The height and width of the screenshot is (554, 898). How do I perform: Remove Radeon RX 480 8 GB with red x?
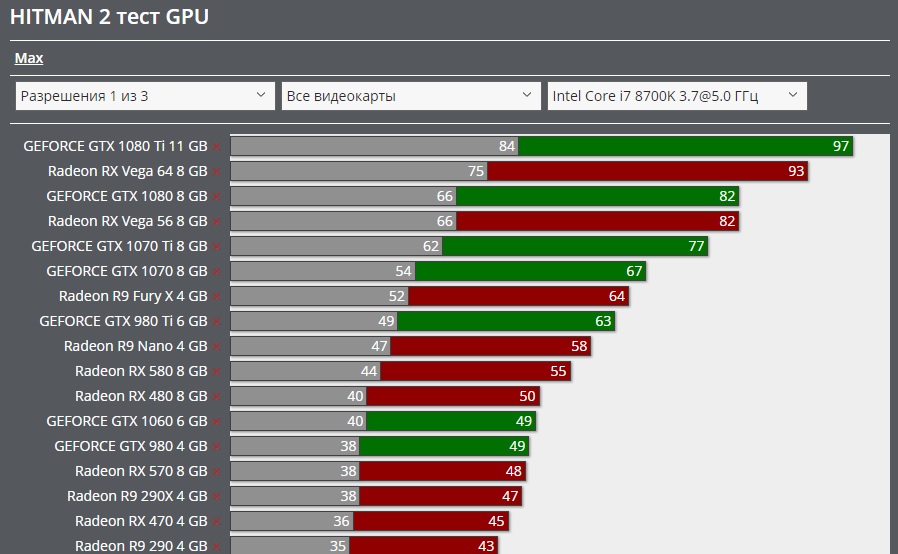216,396
